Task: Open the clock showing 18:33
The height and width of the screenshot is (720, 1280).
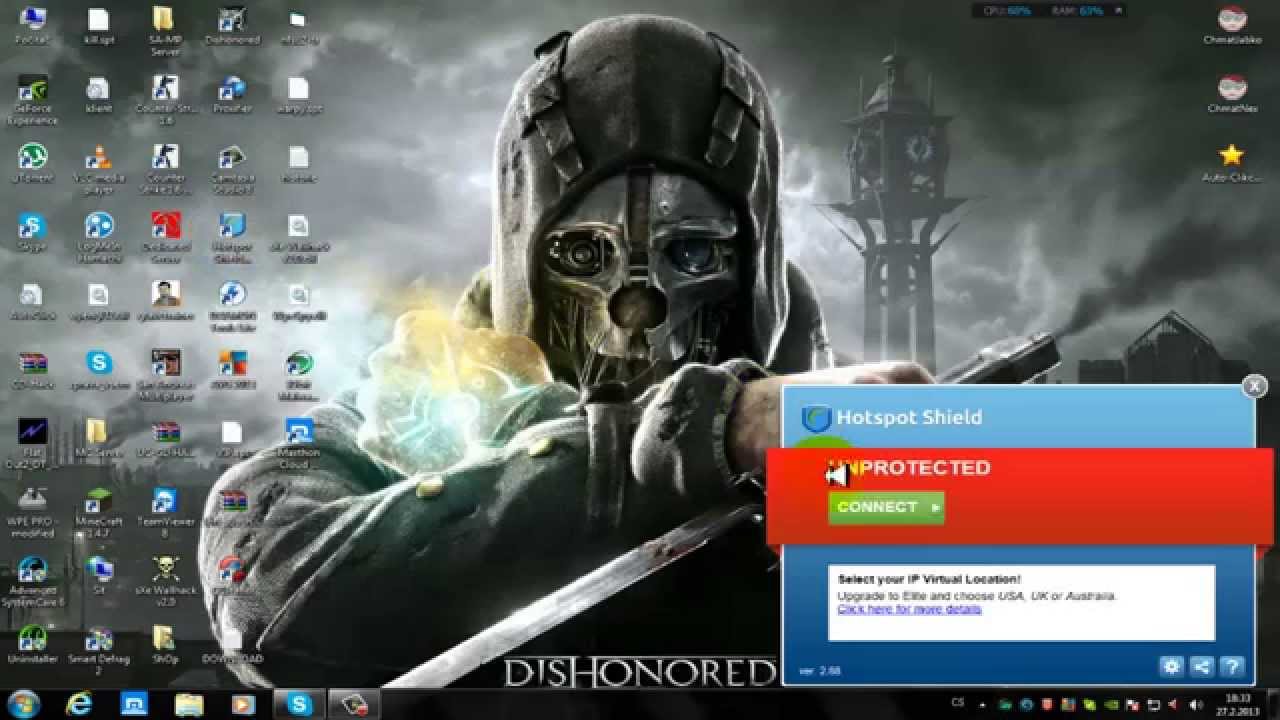Action: [1240, 704]
